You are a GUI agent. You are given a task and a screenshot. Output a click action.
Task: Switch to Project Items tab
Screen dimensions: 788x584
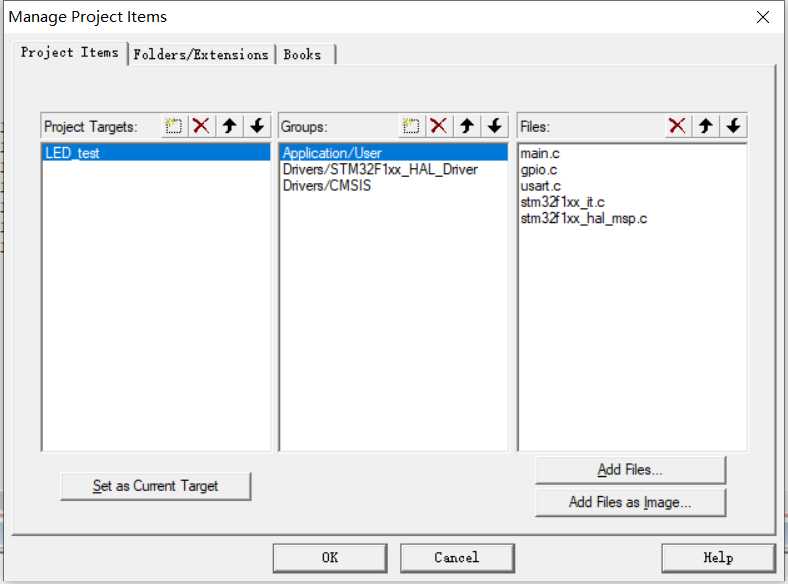[70, 52]
